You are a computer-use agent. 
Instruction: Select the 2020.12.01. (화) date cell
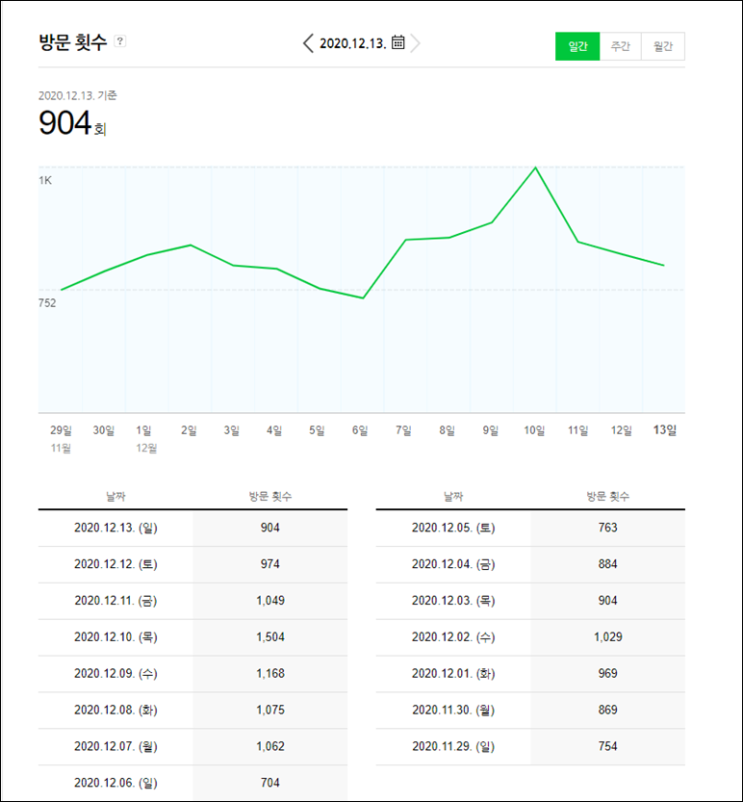(x=453, y=674)
